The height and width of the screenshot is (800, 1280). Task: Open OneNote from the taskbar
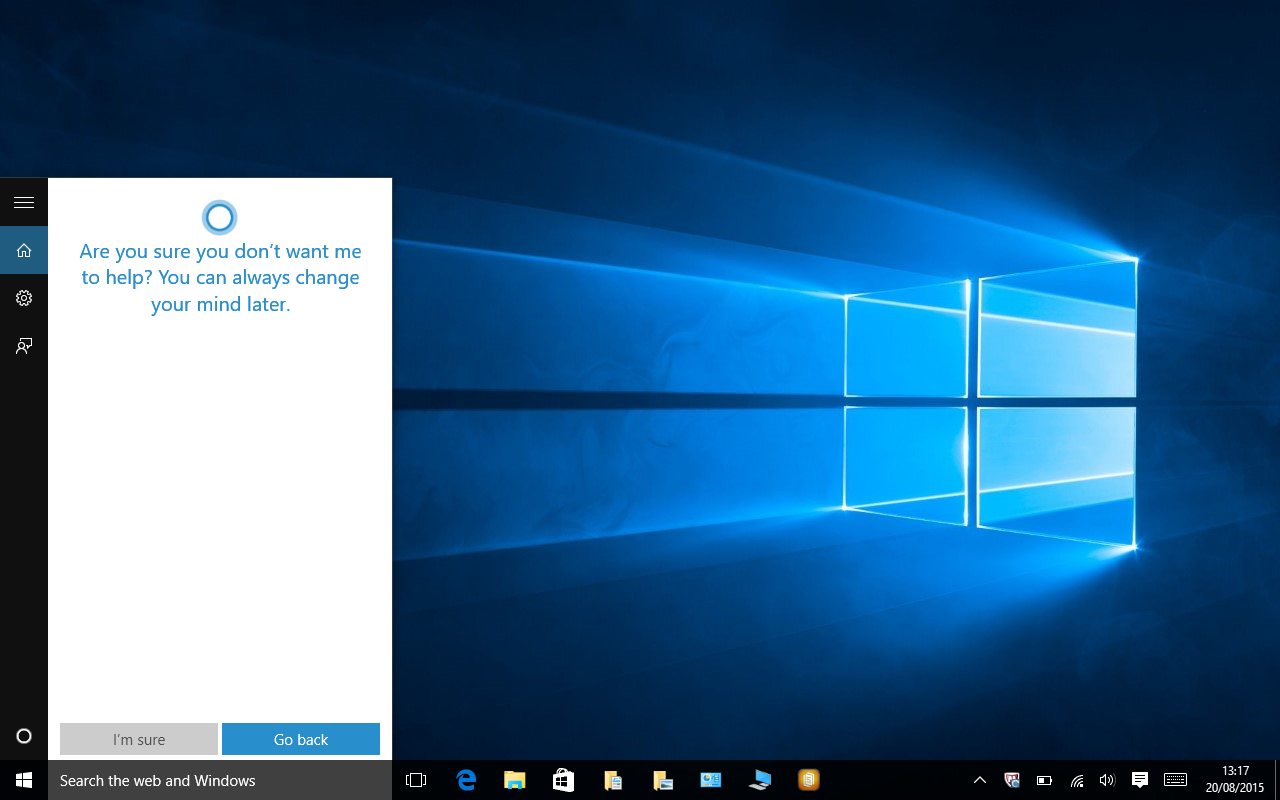808,780
